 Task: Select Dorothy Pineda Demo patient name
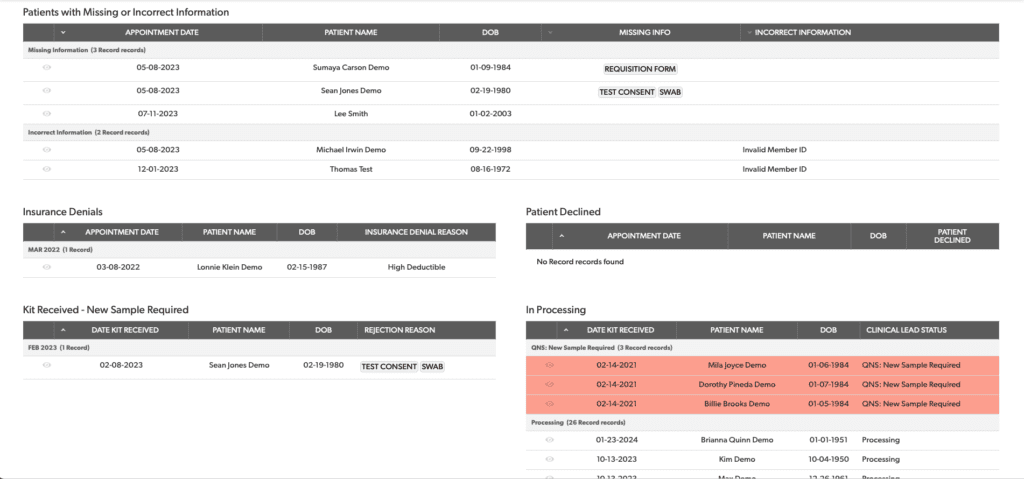(737, 384)
